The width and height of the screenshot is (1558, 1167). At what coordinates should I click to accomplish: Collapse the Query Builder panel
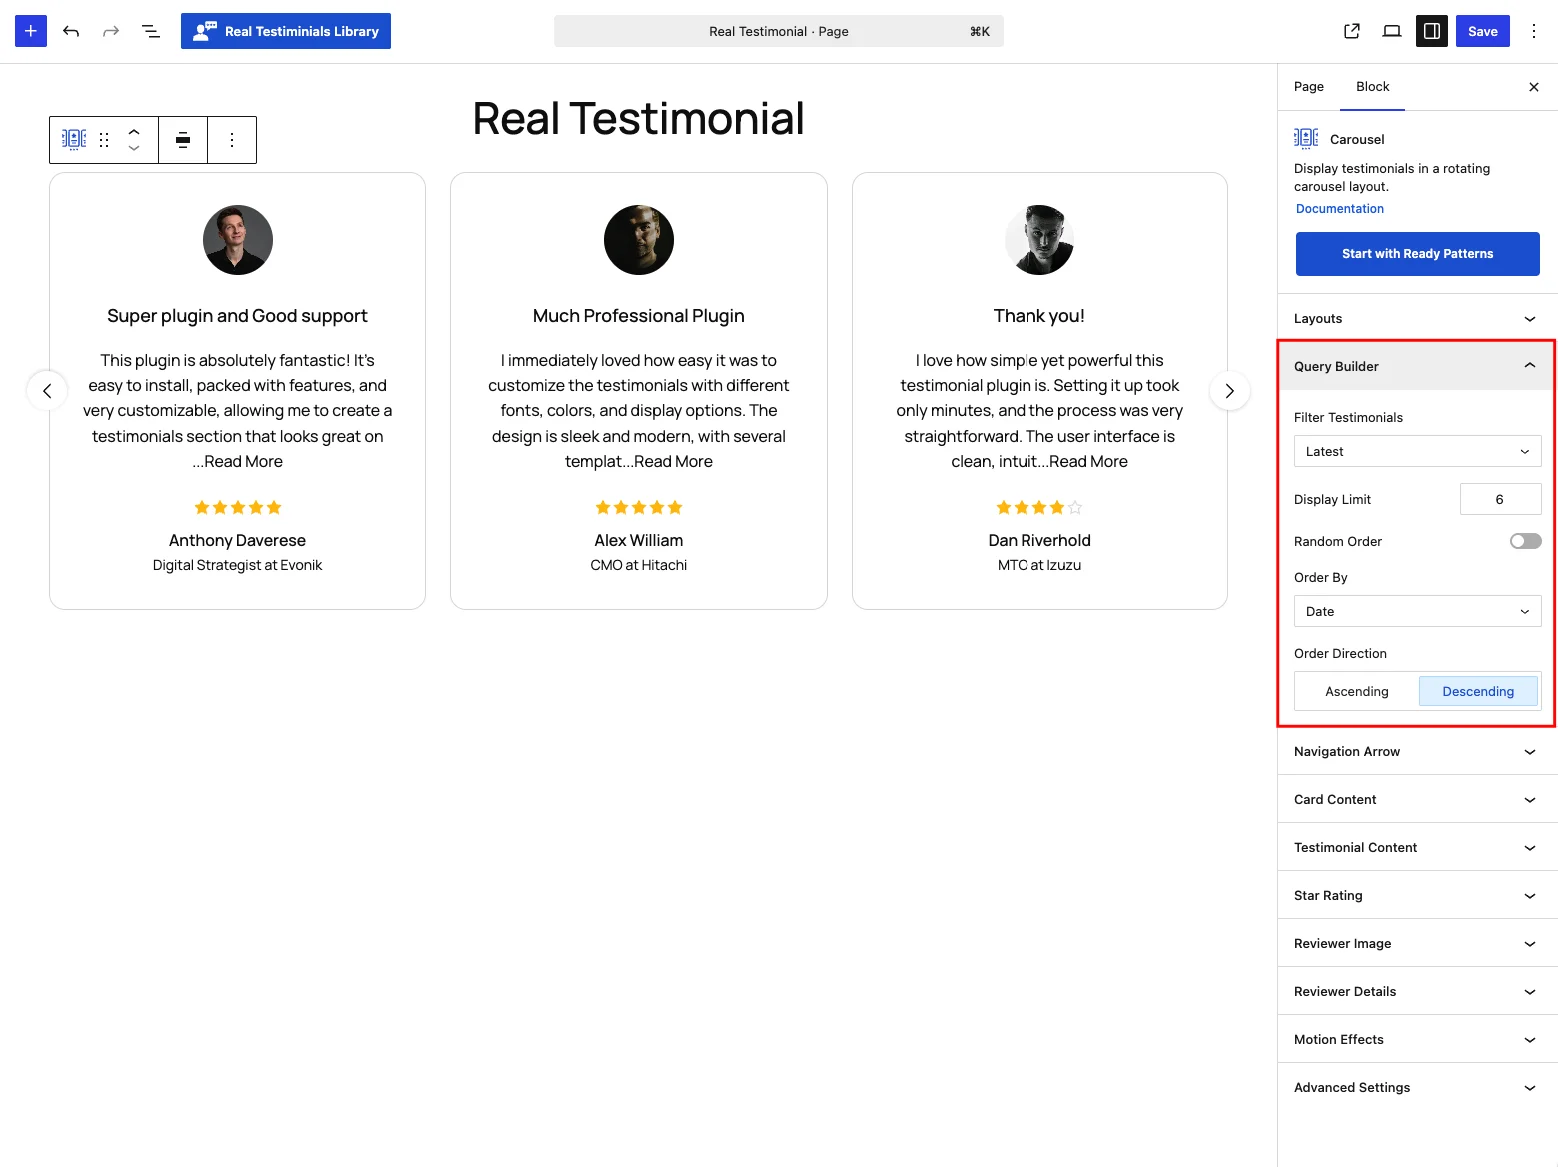click(1416, 366)
